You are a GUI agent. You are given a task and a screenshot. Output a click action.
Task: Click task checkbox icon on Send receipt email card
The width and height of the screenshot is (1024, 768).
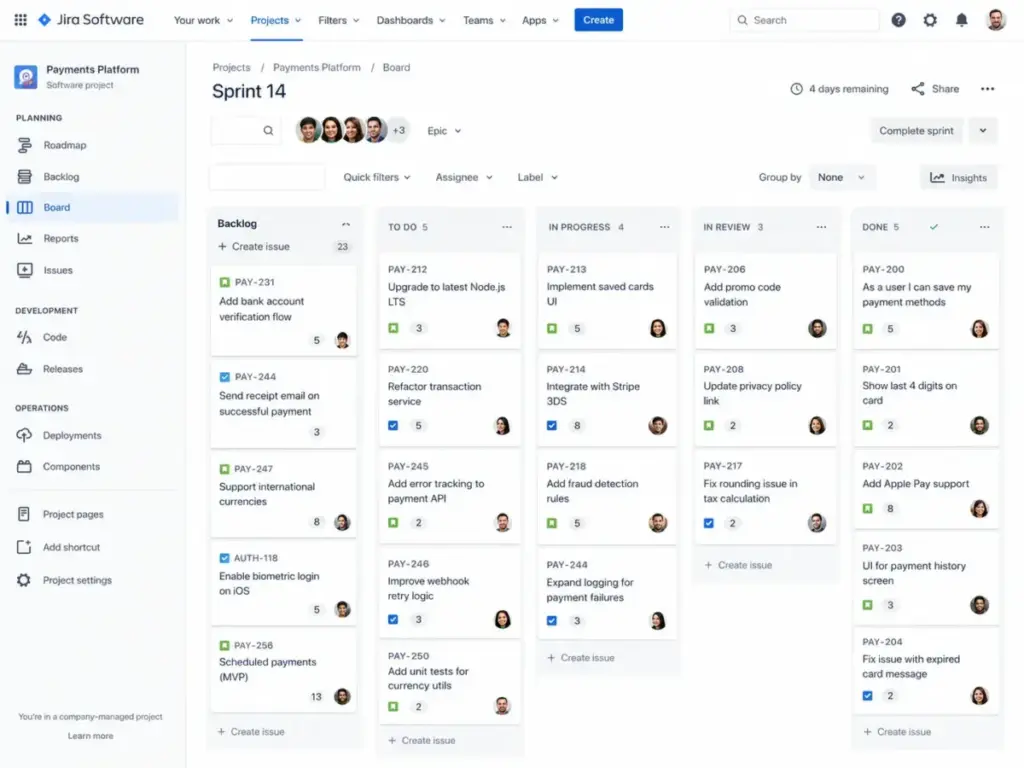[225, 377]
